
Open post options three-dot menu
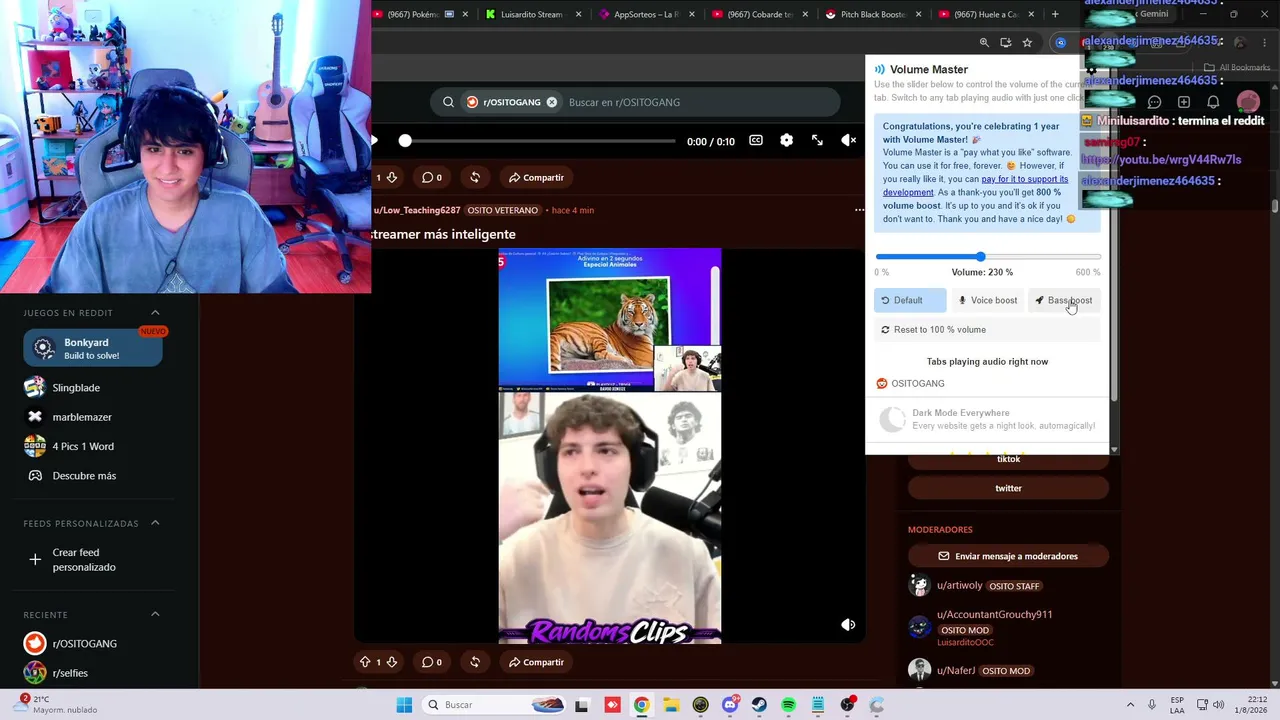point(859,210)
